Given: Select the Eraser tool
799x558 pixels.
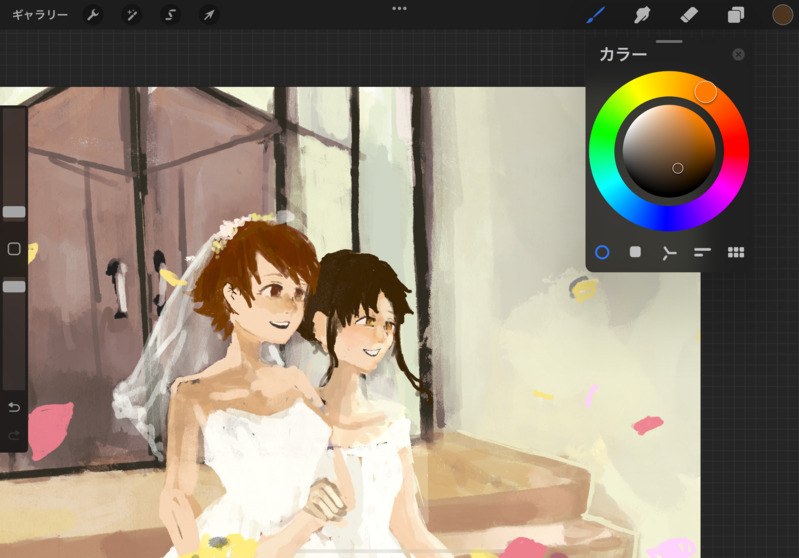Looking at the screenshot, I should (x=689, y=15).
